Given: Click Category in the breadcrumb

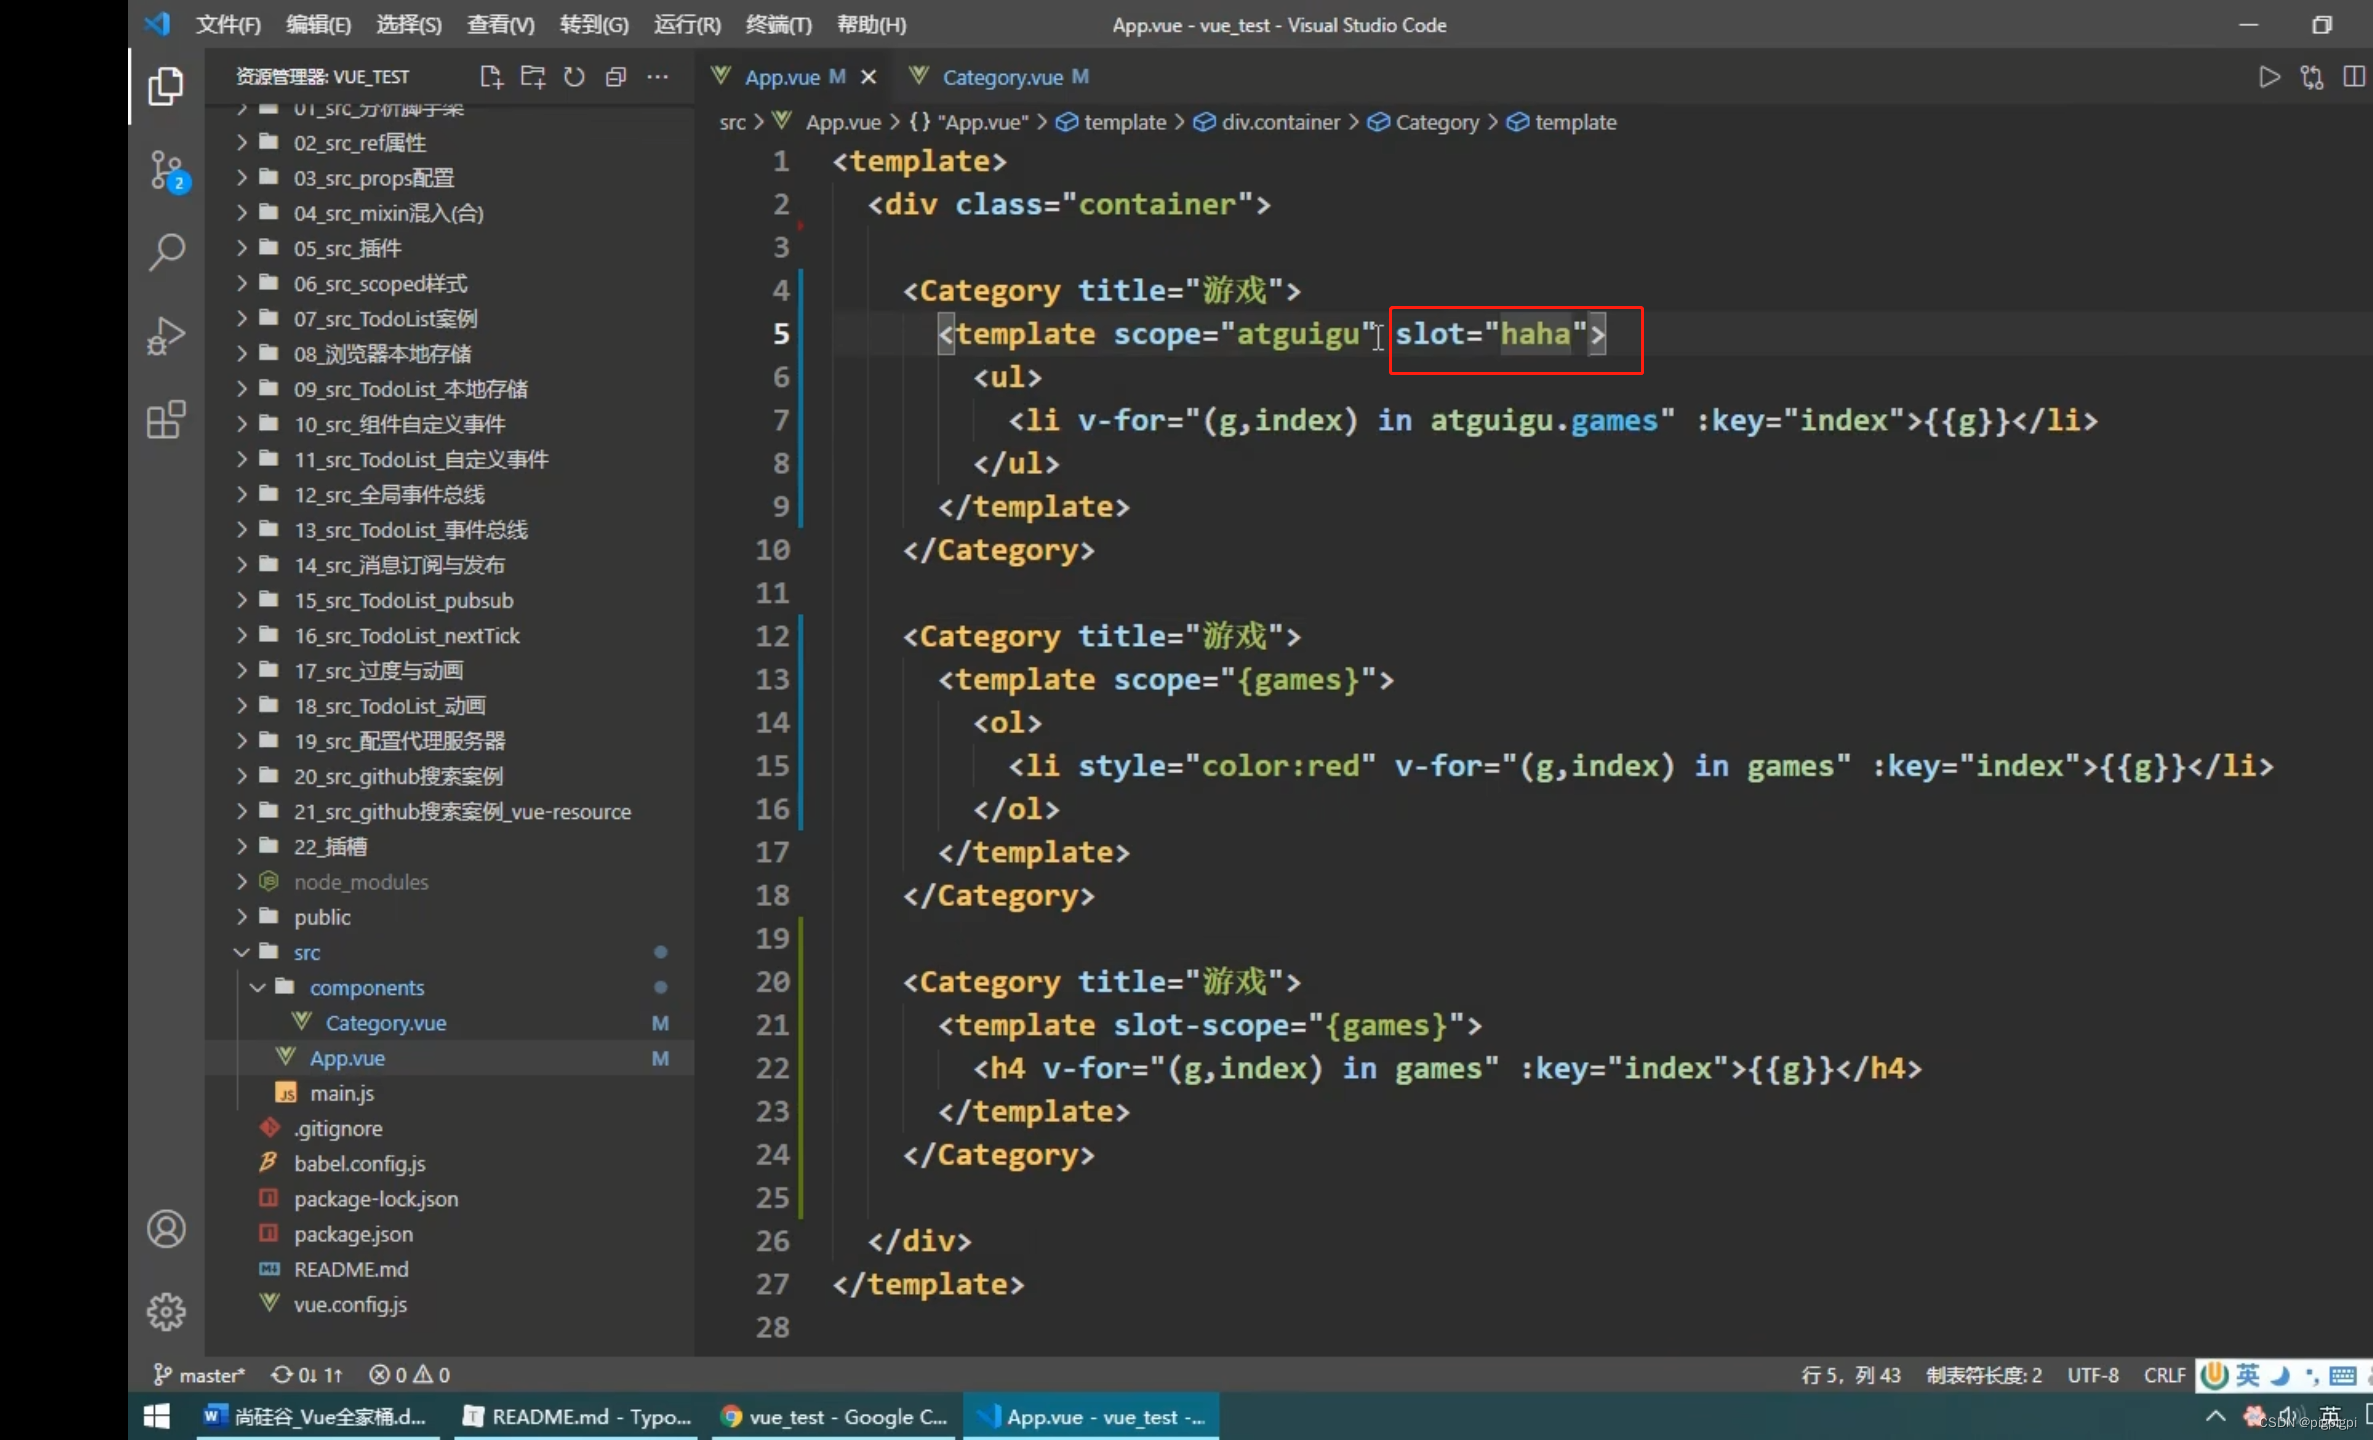Looking at the screenshot, I should [1424, 122].
